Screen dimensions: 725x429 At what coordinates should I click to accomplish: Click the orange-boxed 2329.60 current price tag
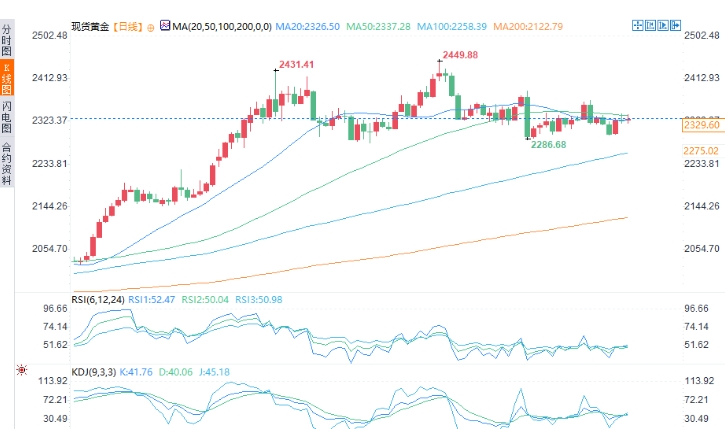(x=701, y=125)
